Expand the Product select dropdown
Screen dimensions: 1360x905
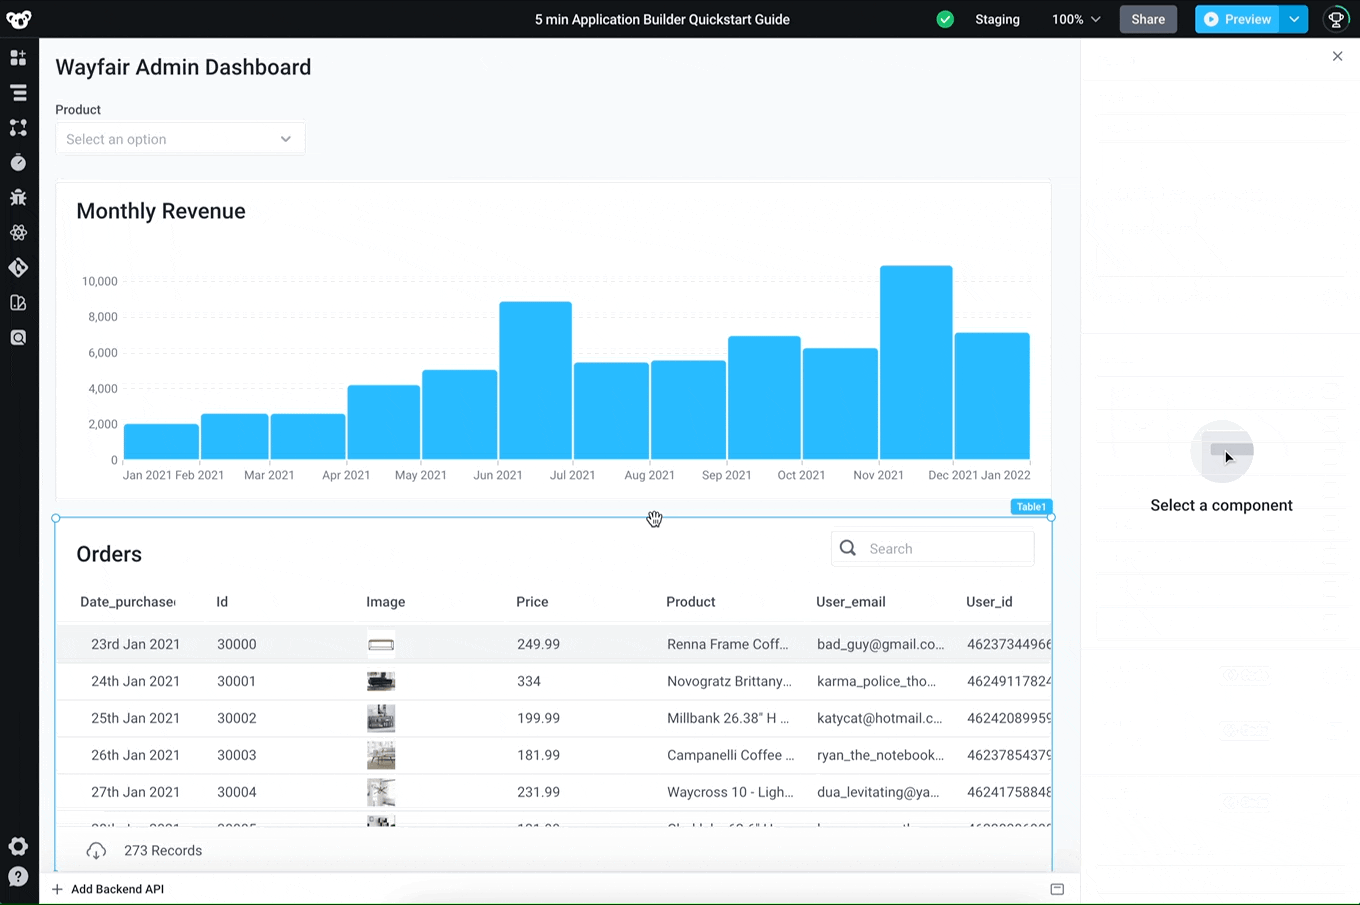pos(180,139)
